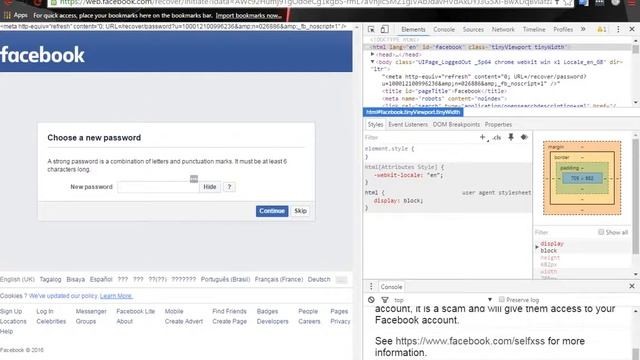This screenshot has width=640, height=360.
Task: Open the Timeline tab
Action: tap(534, 29)
